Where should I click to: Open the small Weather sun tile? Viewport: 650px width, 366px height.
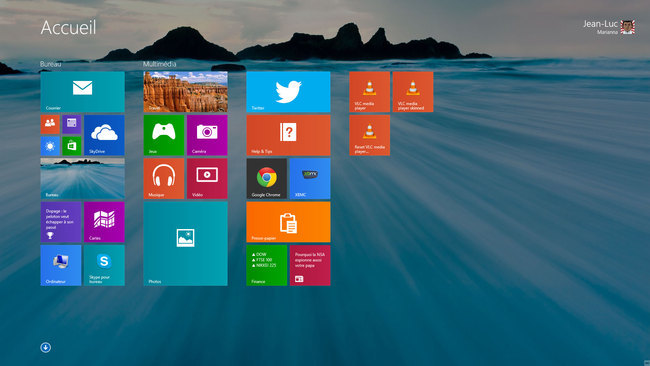[x=50, y=146]
